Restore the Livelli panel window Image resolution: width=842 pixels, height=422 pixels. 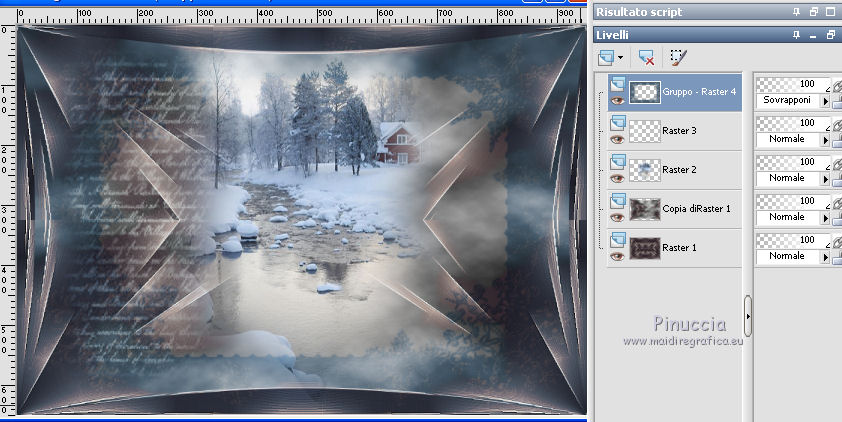click(831, 35)
